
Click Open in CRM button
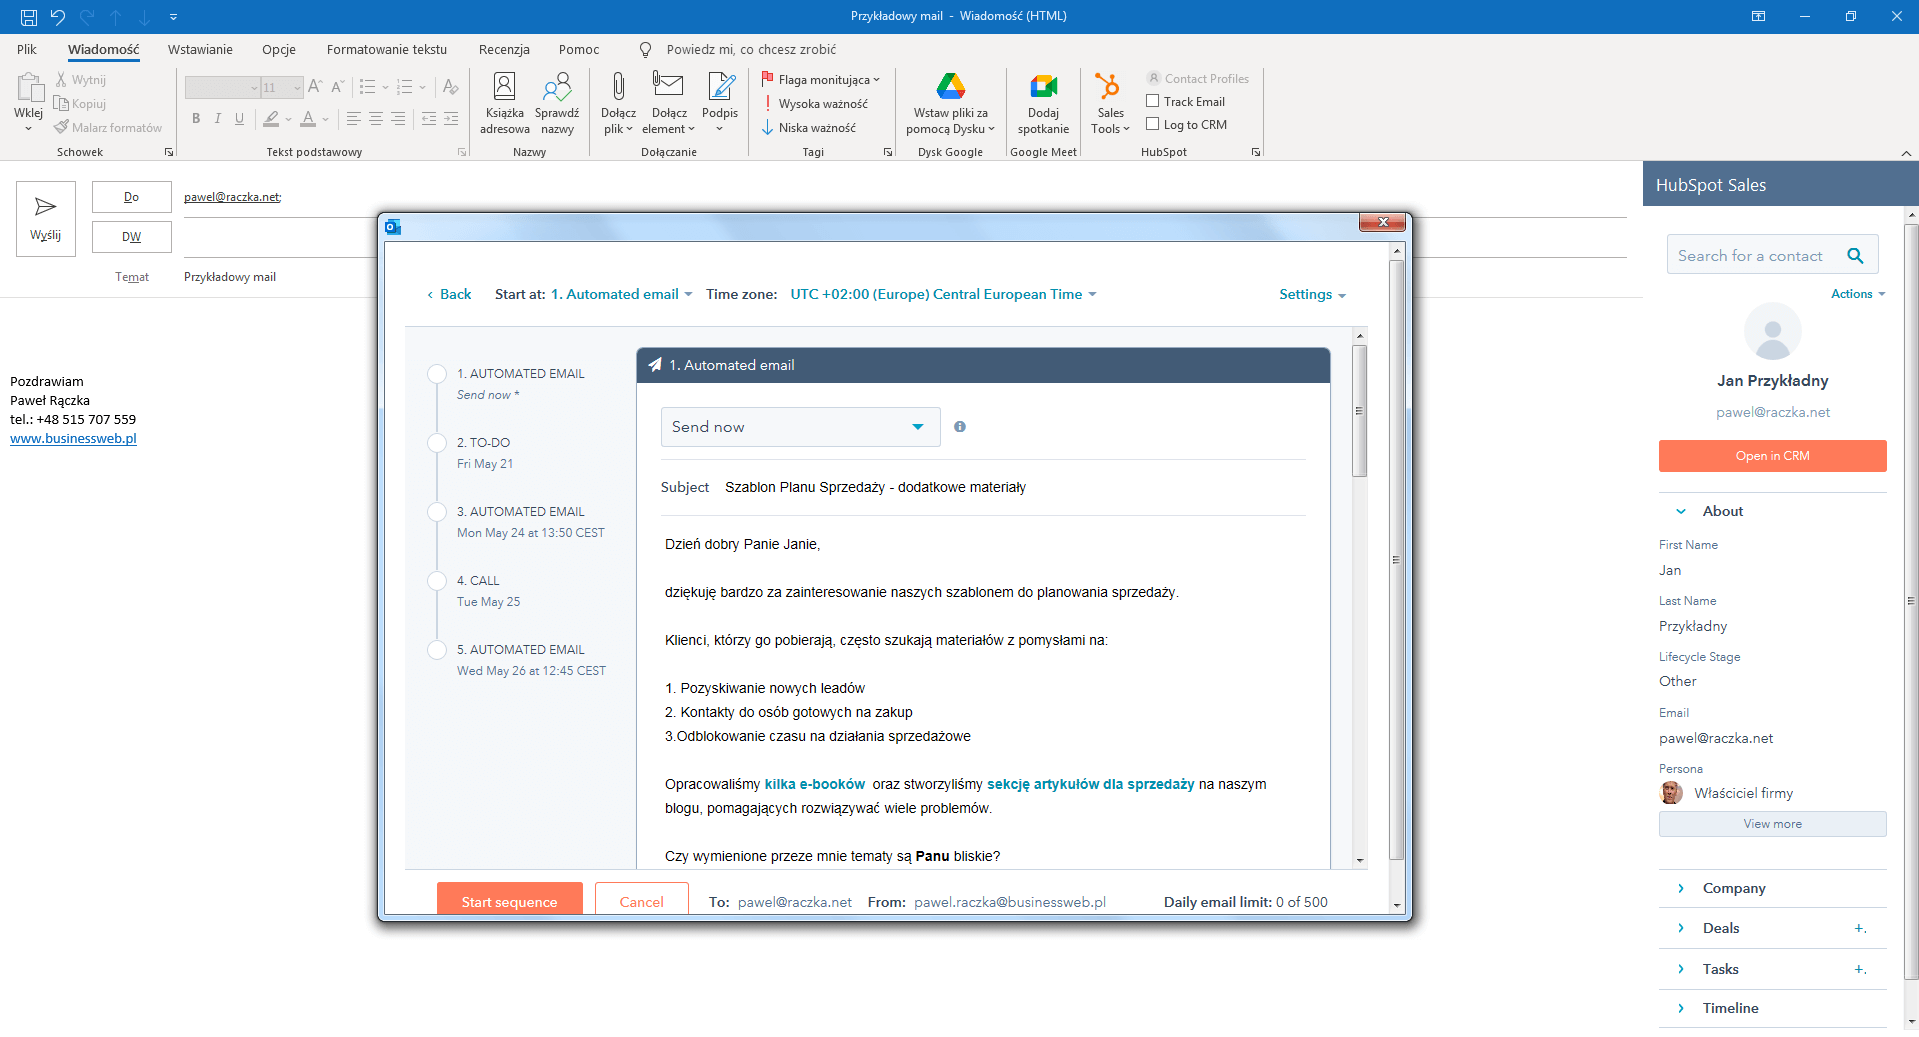click(1772, 456)
